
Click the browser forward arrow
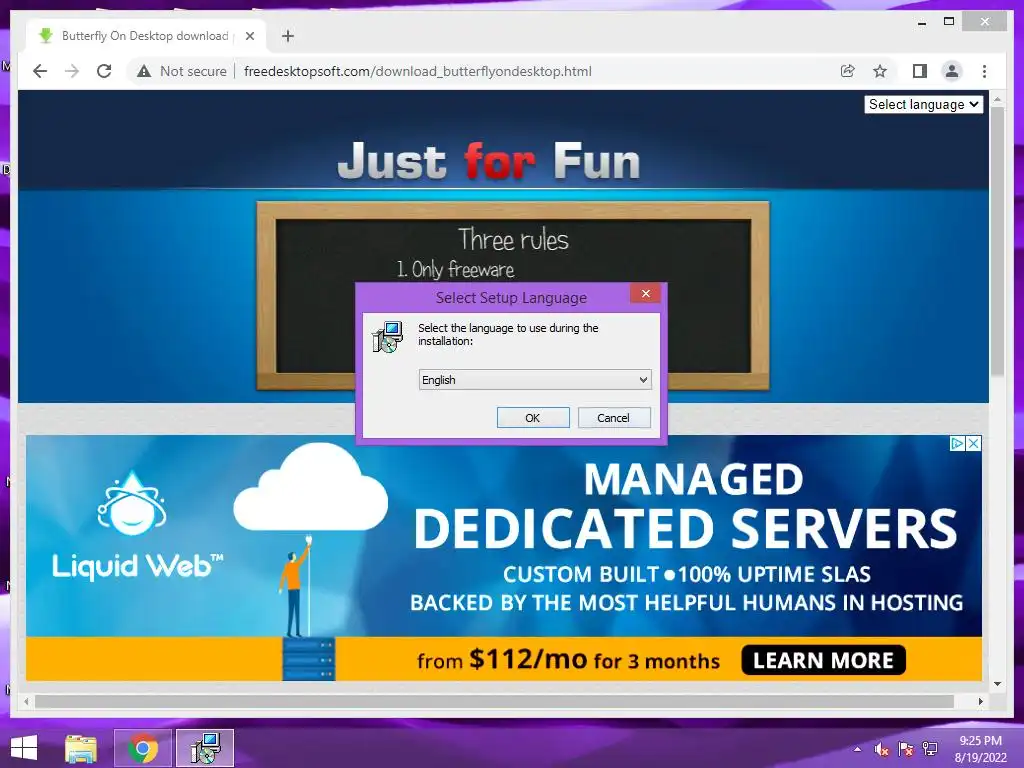click(72, 71)
